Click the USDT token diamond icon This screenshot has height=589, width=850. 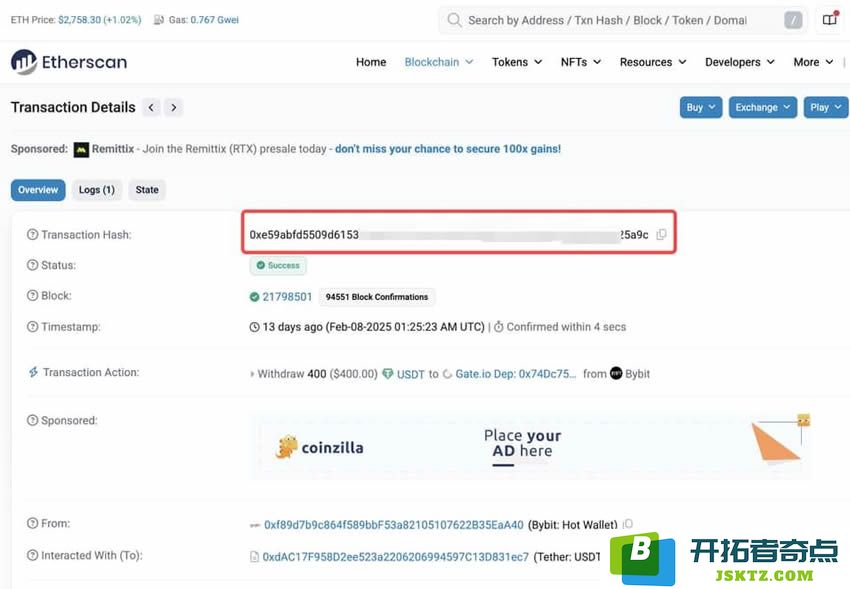pos(388,374)
